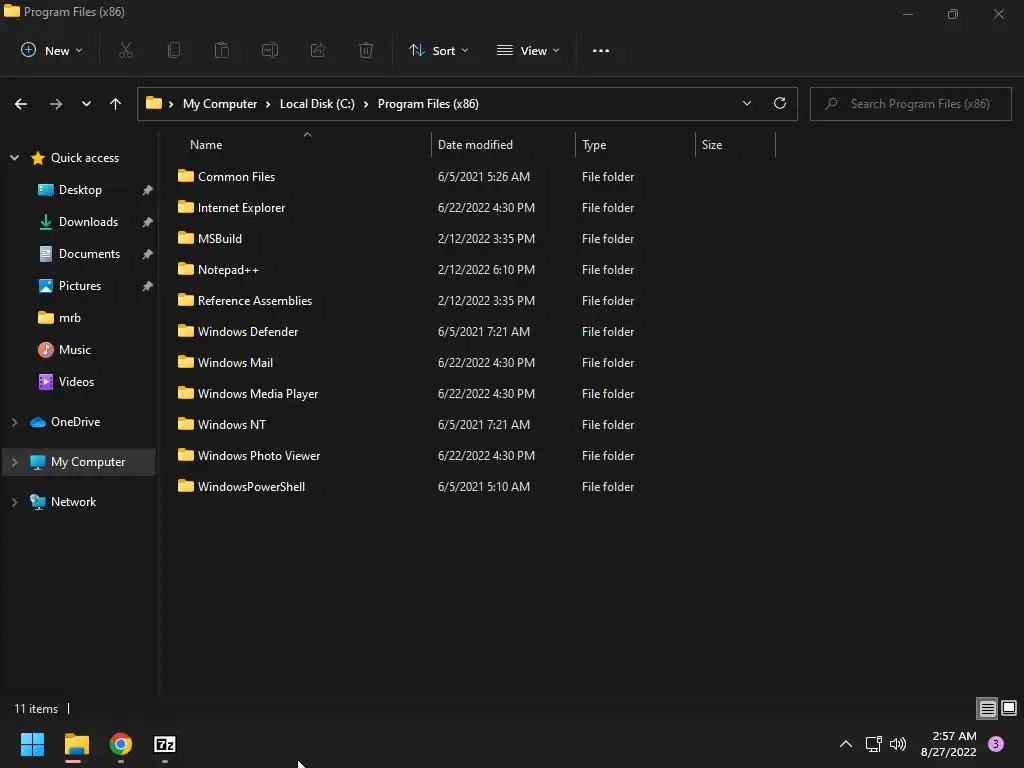The width and height of the screenshot is (1024, 768).
Task: Click Local Disk (C:) breadcrumb
Action: point(317,104)
